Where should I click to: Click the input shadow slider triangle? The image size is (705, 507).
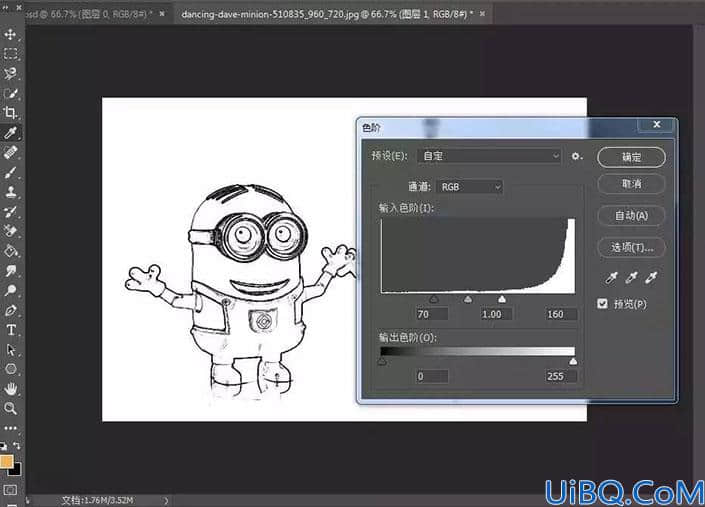[433, 299]
